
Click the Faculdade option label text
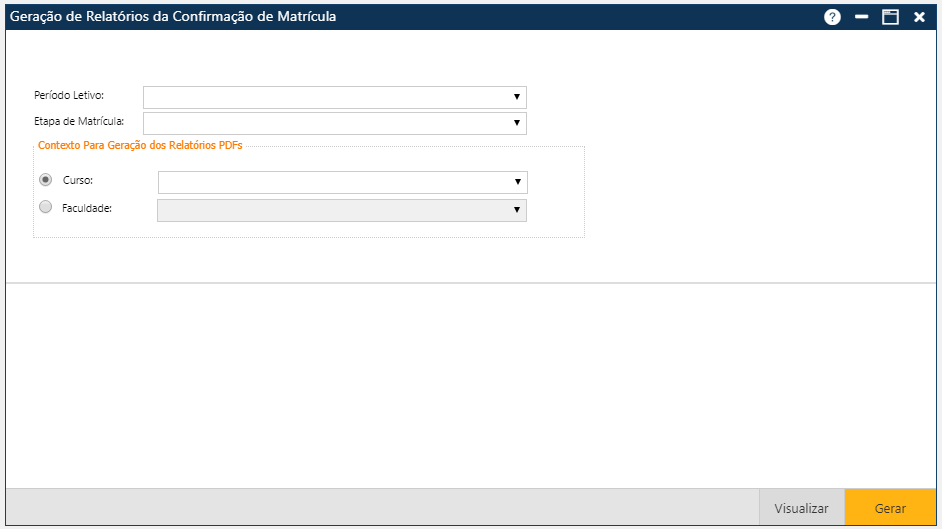pyautogui.click(x=88, y=208)
